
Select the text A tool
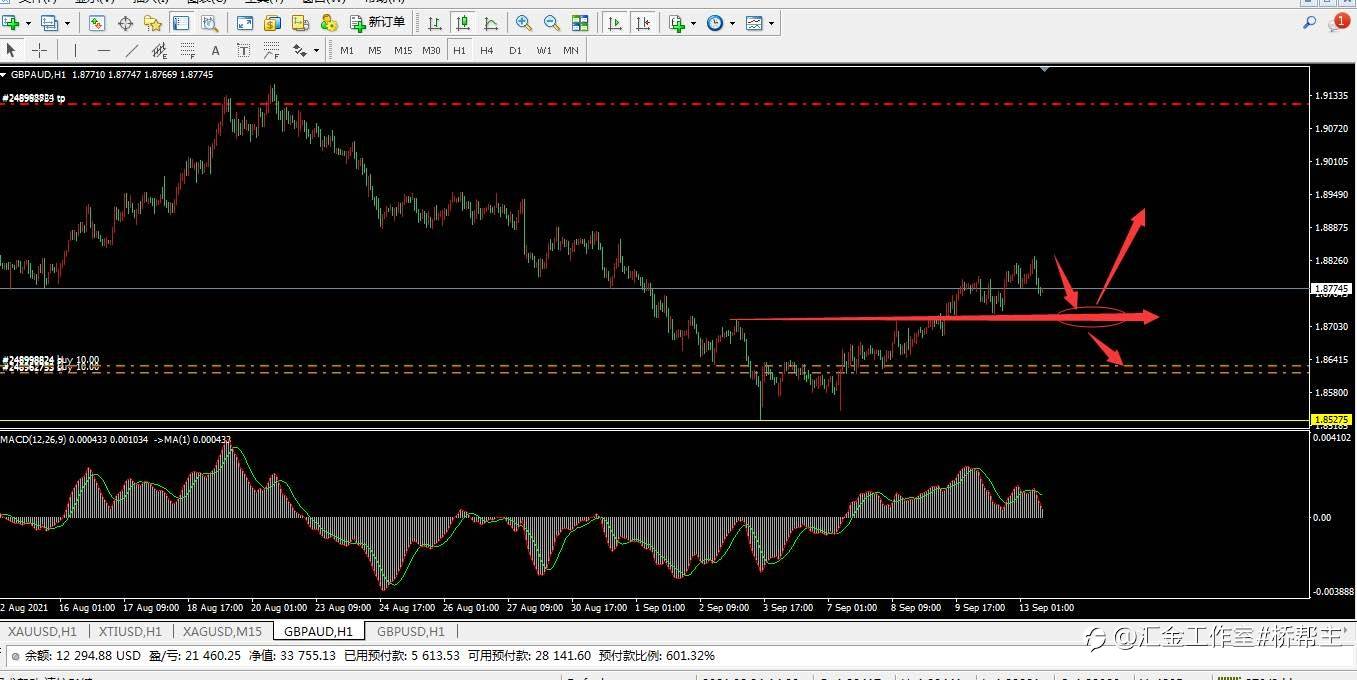215,50
